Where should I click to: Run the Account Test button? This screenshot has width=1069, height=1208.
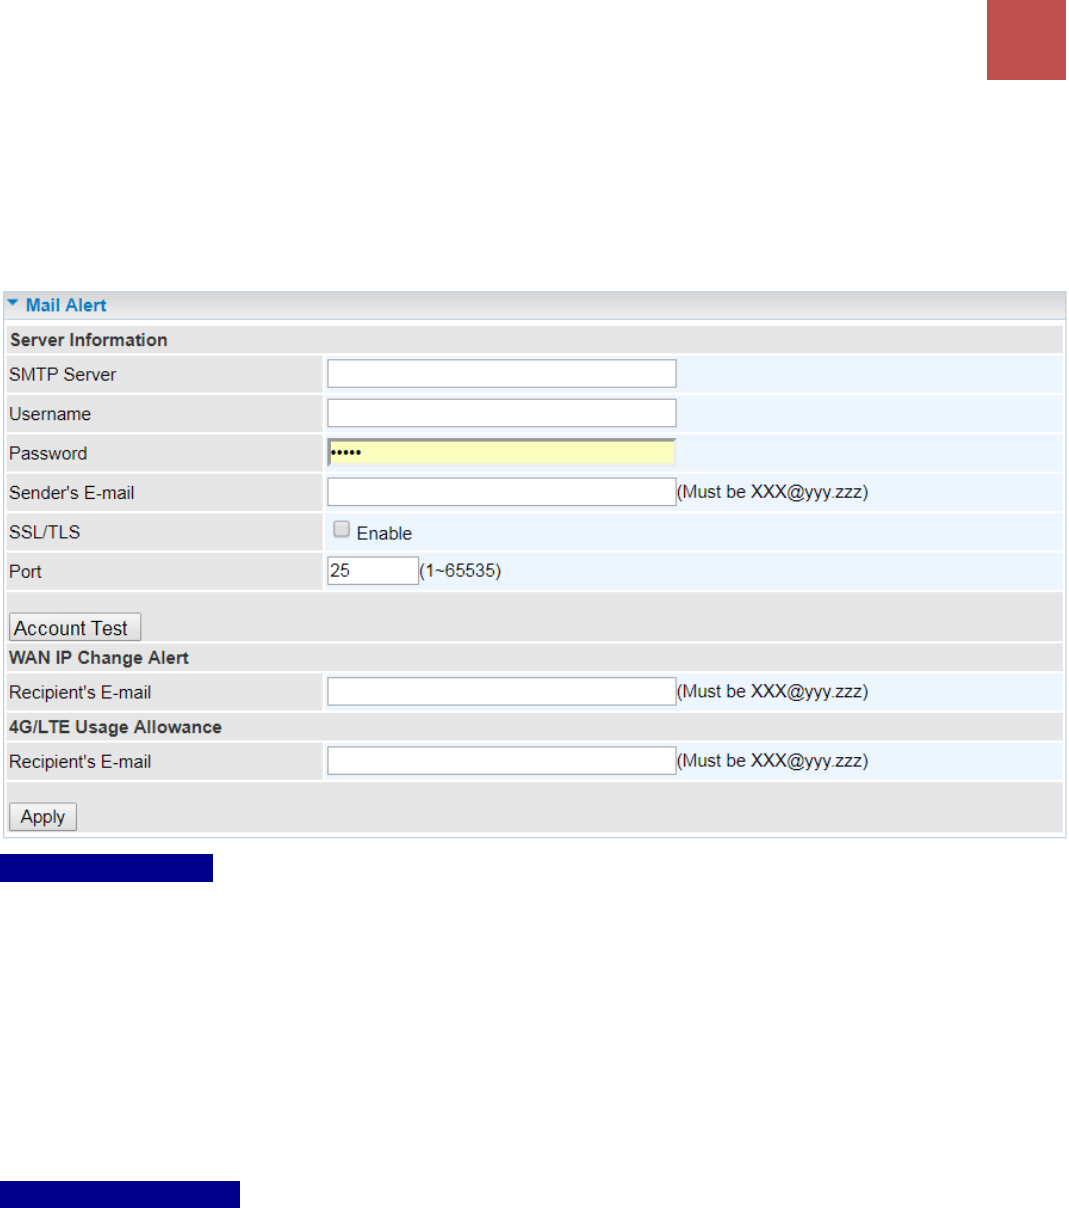pos(75,628)
